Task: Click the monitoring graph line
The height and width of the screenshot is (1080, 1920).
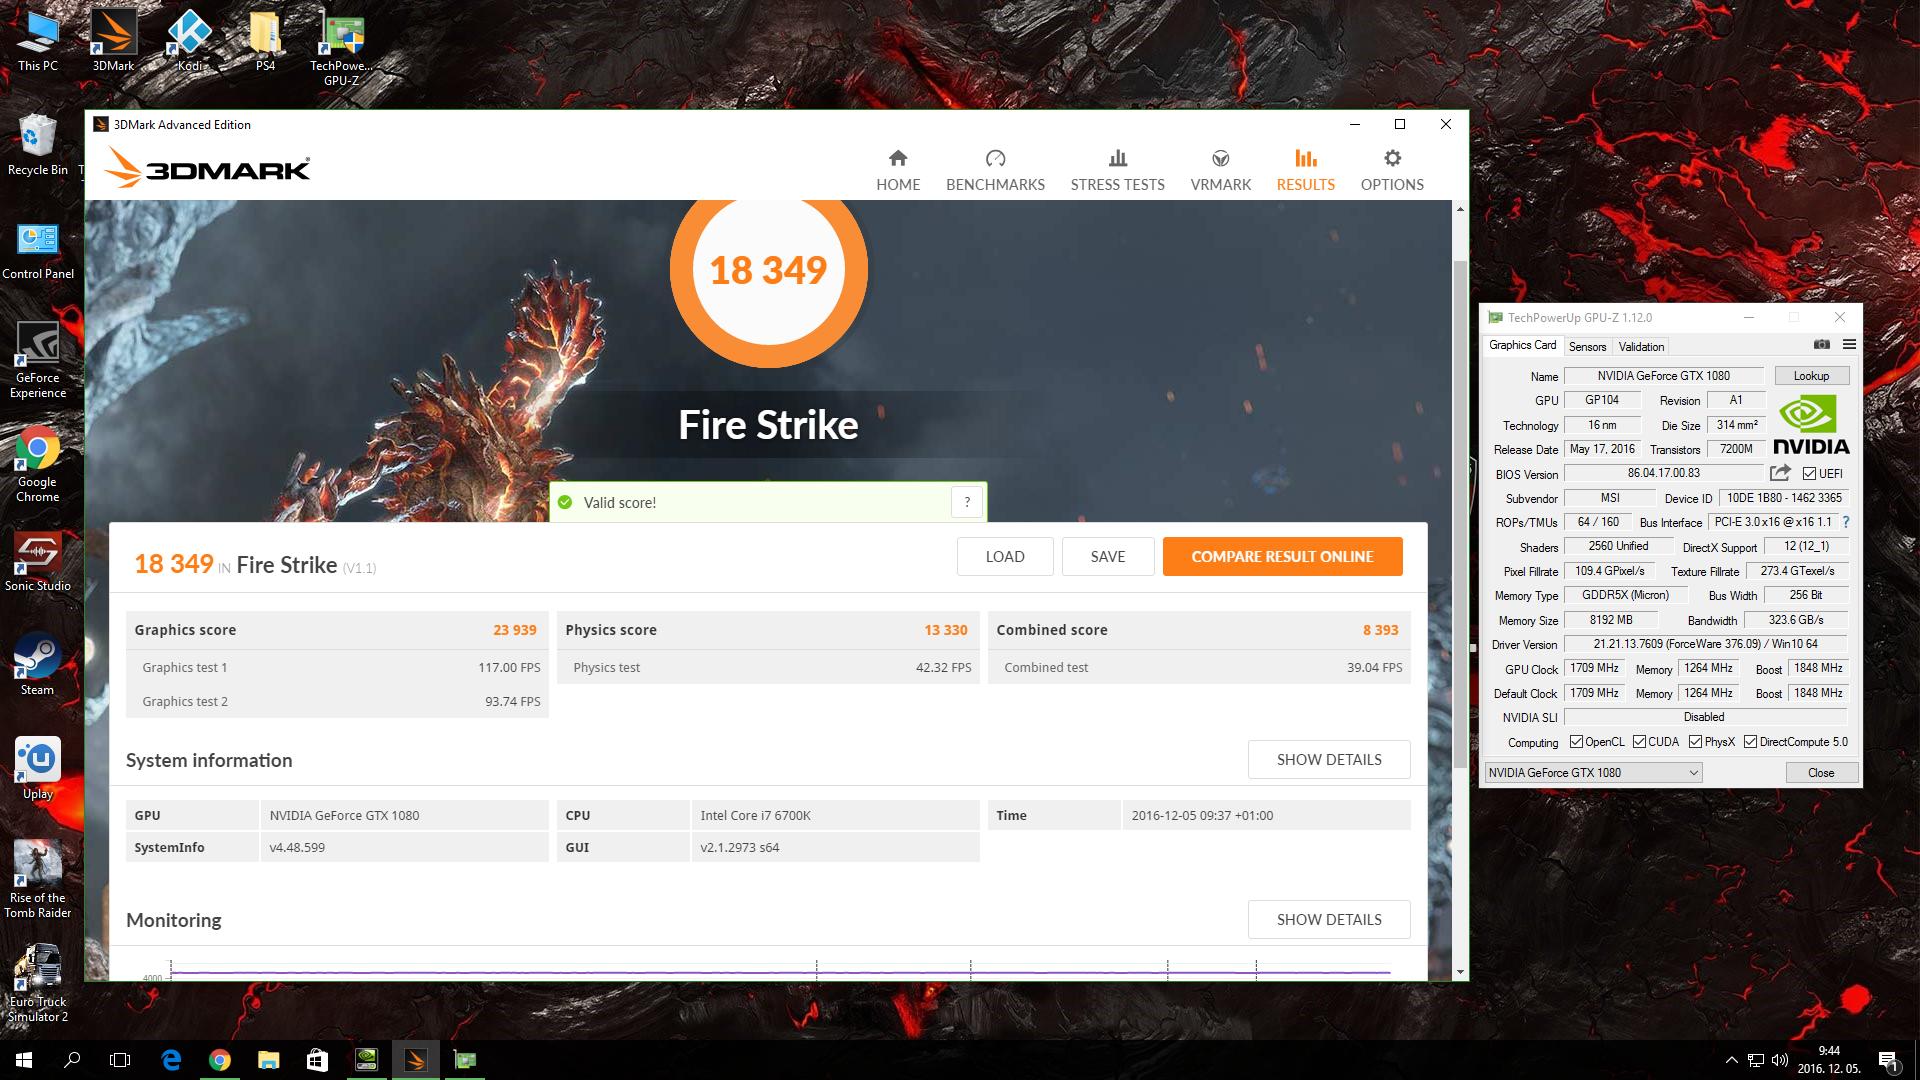Action: coord(780,972)
